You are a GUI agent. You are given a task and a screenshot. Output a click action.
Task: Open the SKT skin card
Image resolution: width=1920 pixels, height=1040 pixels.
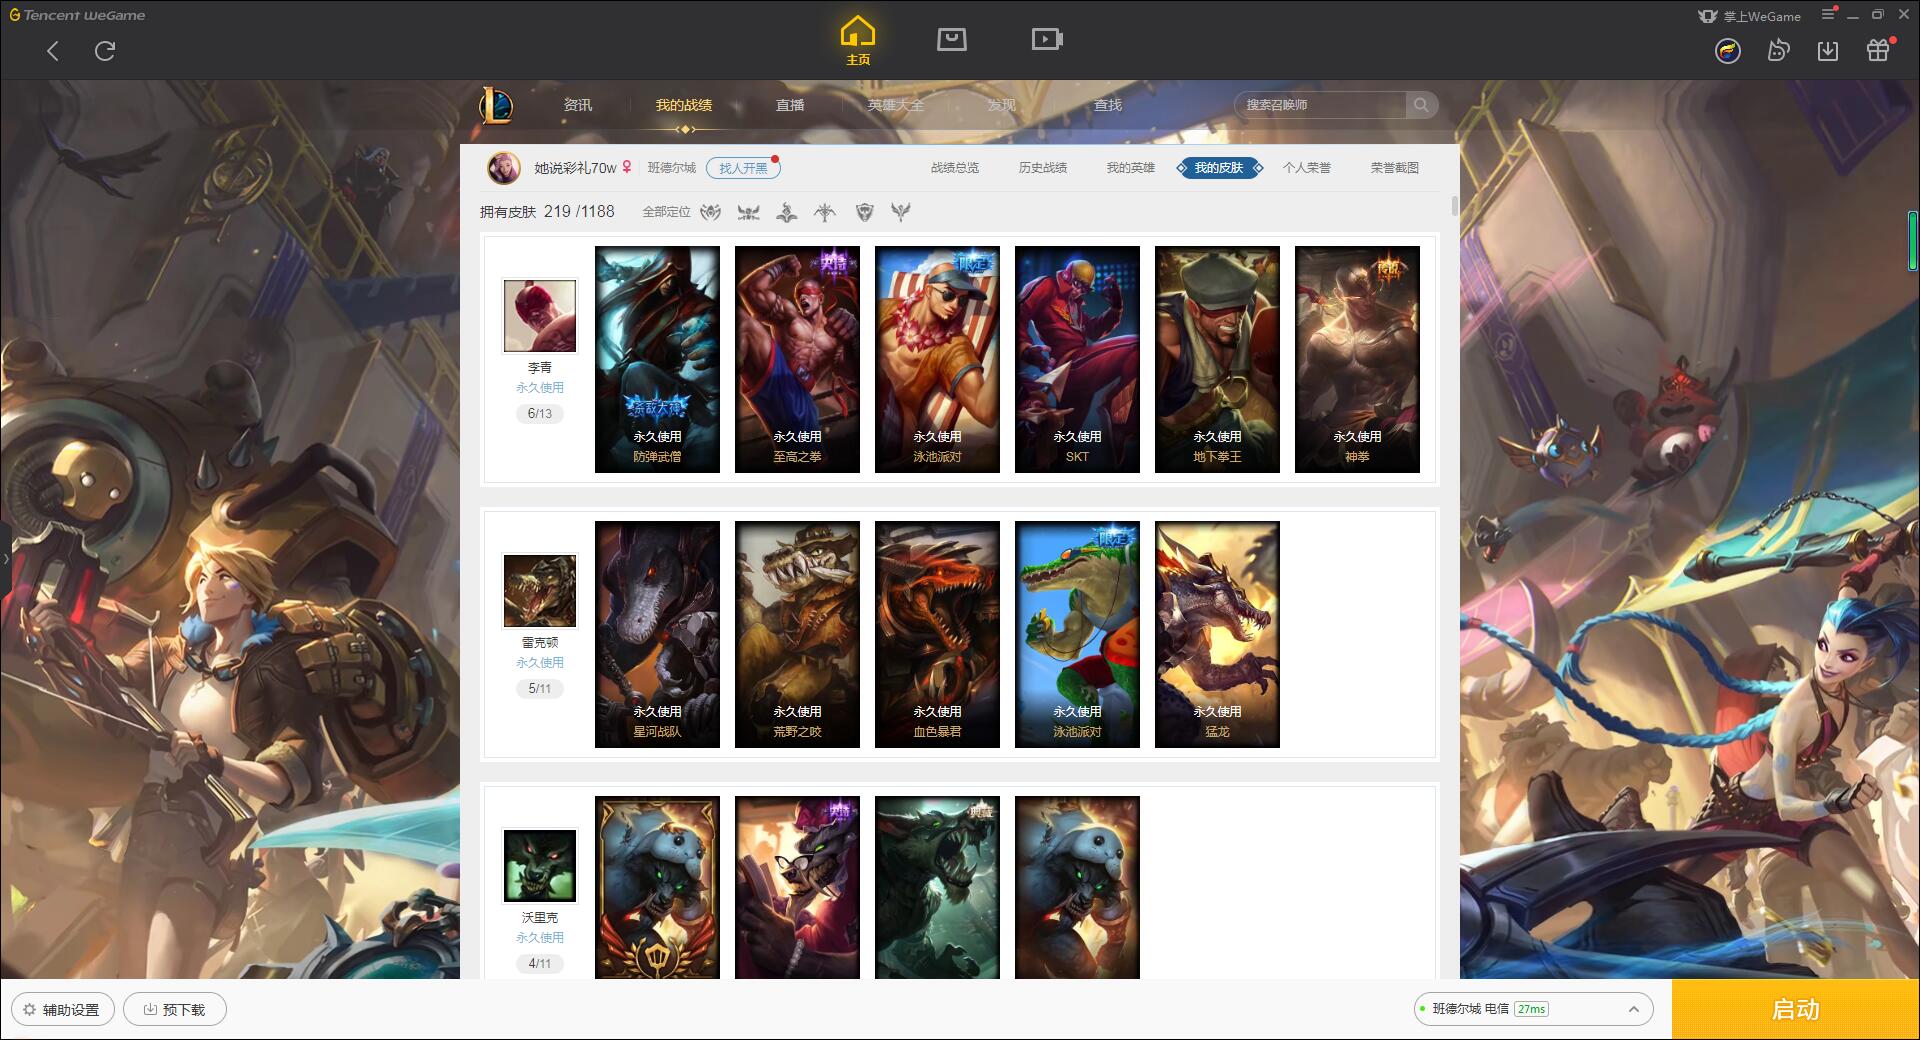[x=1077, y=359]
